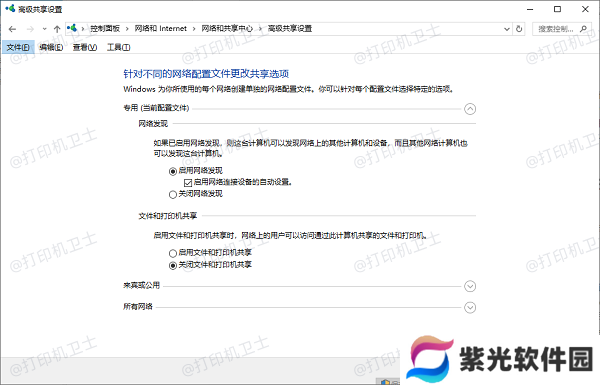Expand chevron after 网络和共享中心 breadcrumb
600x385 pixels.
tap(260, 29)
